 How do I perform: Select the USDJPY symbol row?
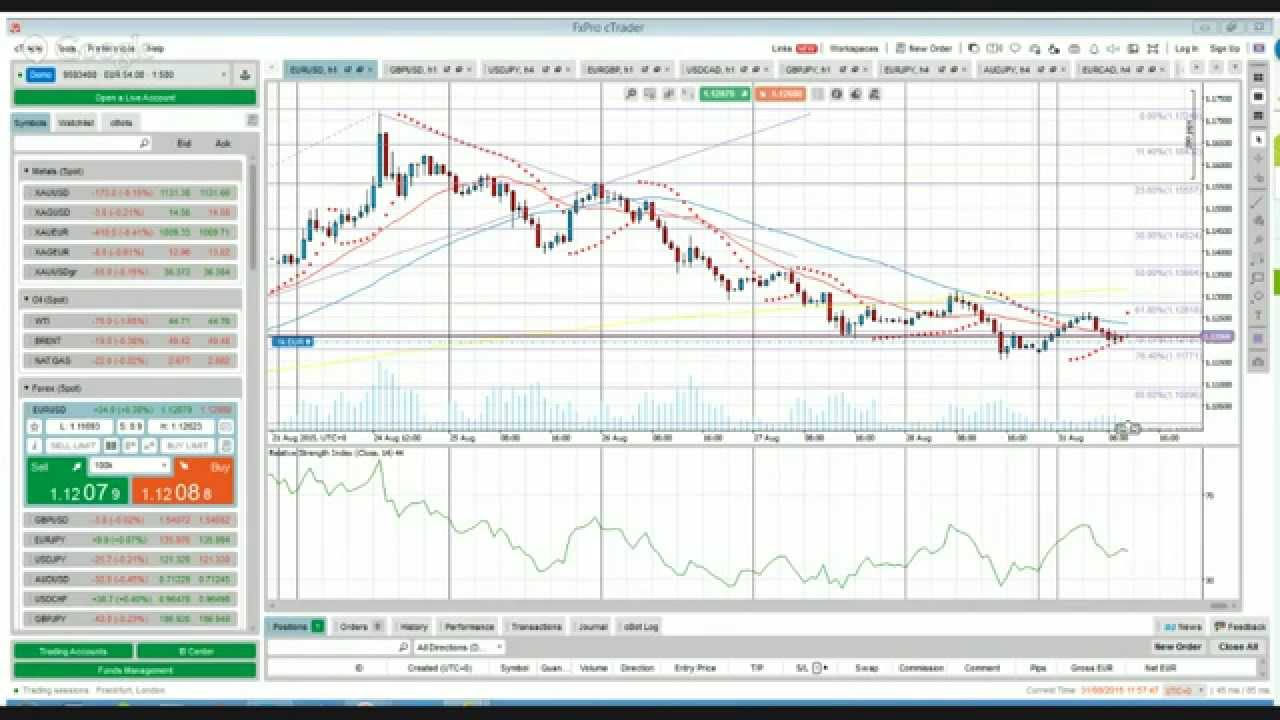pyautogui.click(x=129, y=559)
